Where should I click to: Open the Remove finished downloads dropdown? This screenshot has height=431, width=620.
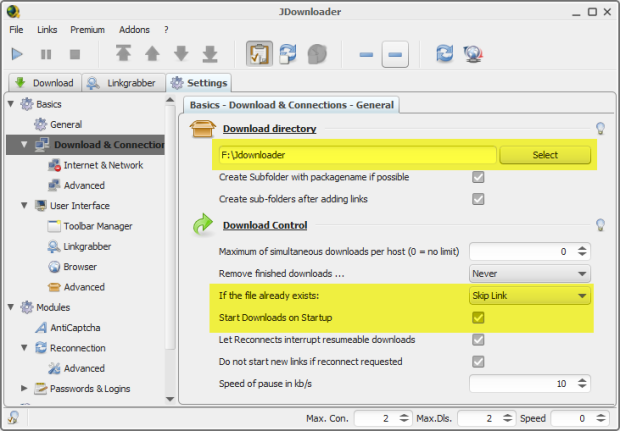[530, 274]
